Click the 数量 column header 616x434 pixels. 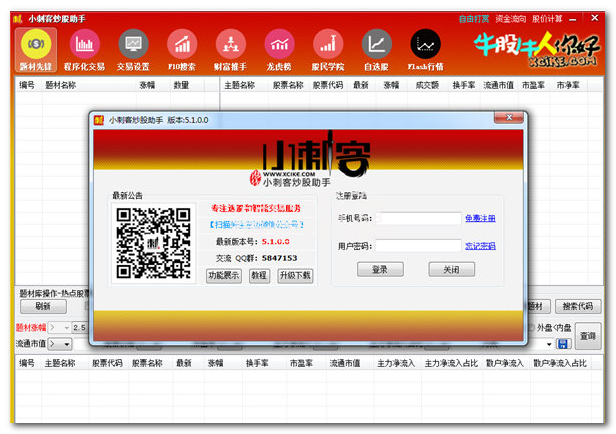[x=181, y=85]
